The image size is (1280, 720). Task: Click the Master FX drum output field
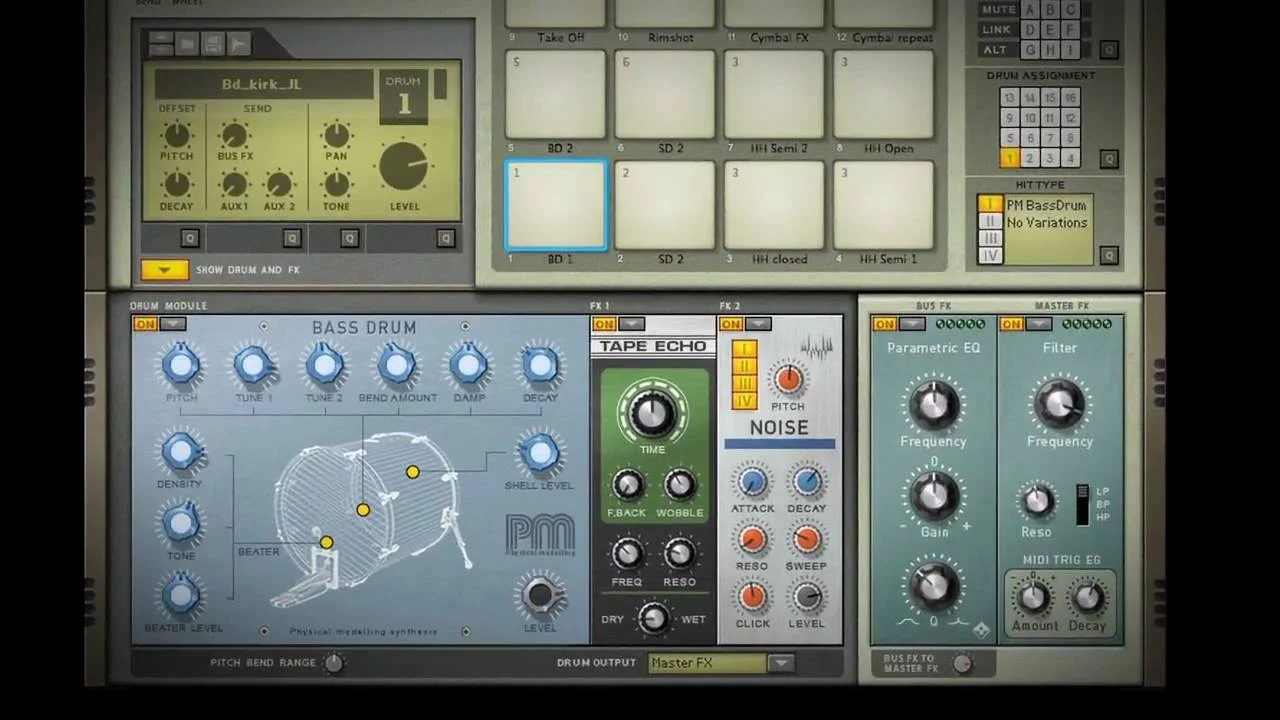(707, 663)
